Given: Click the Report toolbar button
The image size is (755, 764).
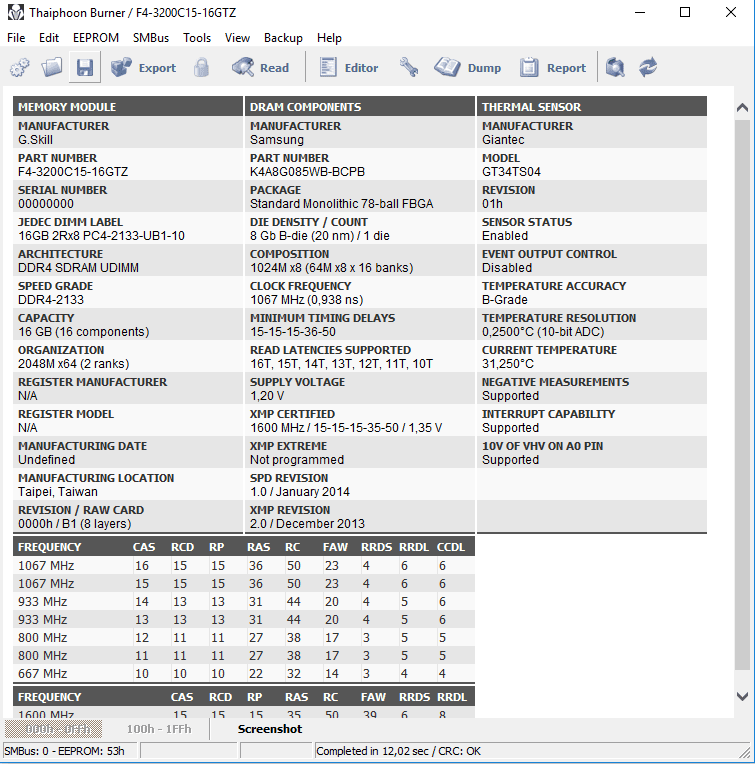Looking at the screenshot, I should (x=553, y=67).
